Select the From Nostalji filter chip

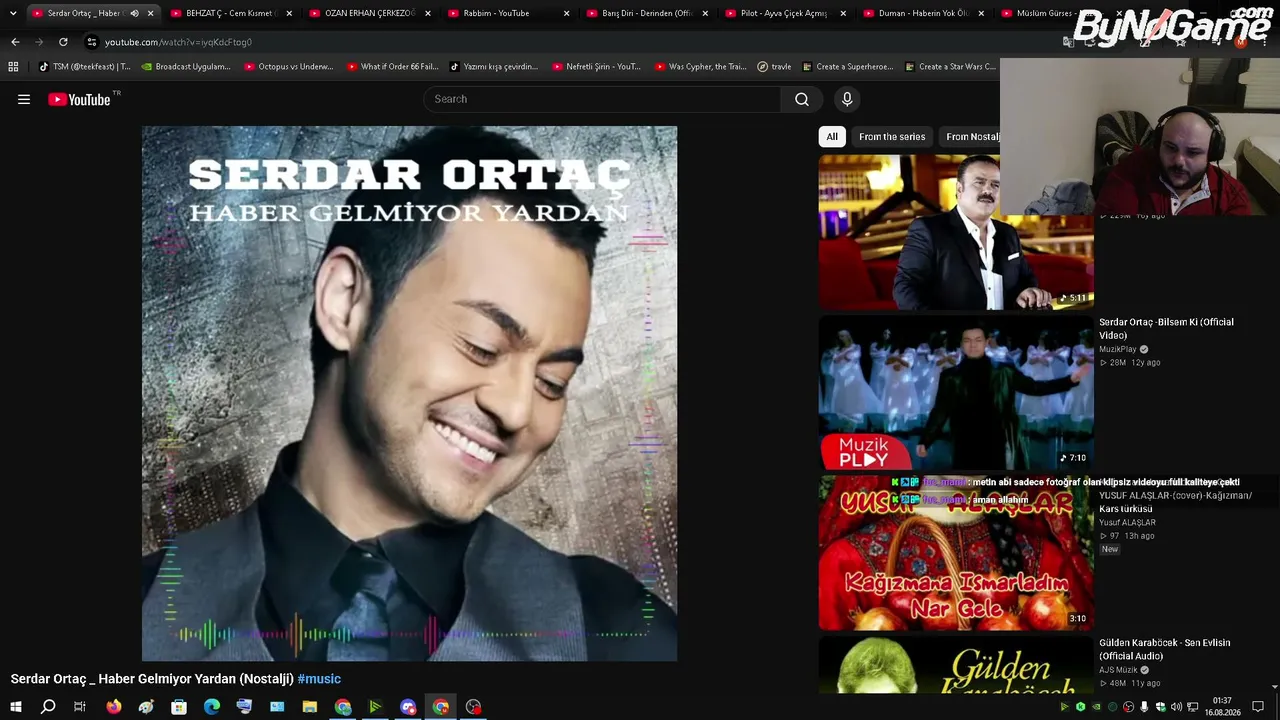(x=969, y=137)
